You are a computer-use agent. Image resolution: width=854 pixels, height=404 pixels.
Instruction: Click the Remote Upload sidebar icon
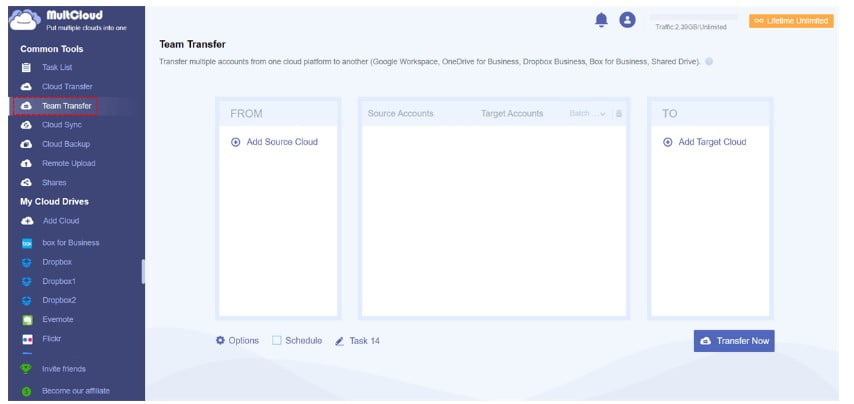pos(26,163)
